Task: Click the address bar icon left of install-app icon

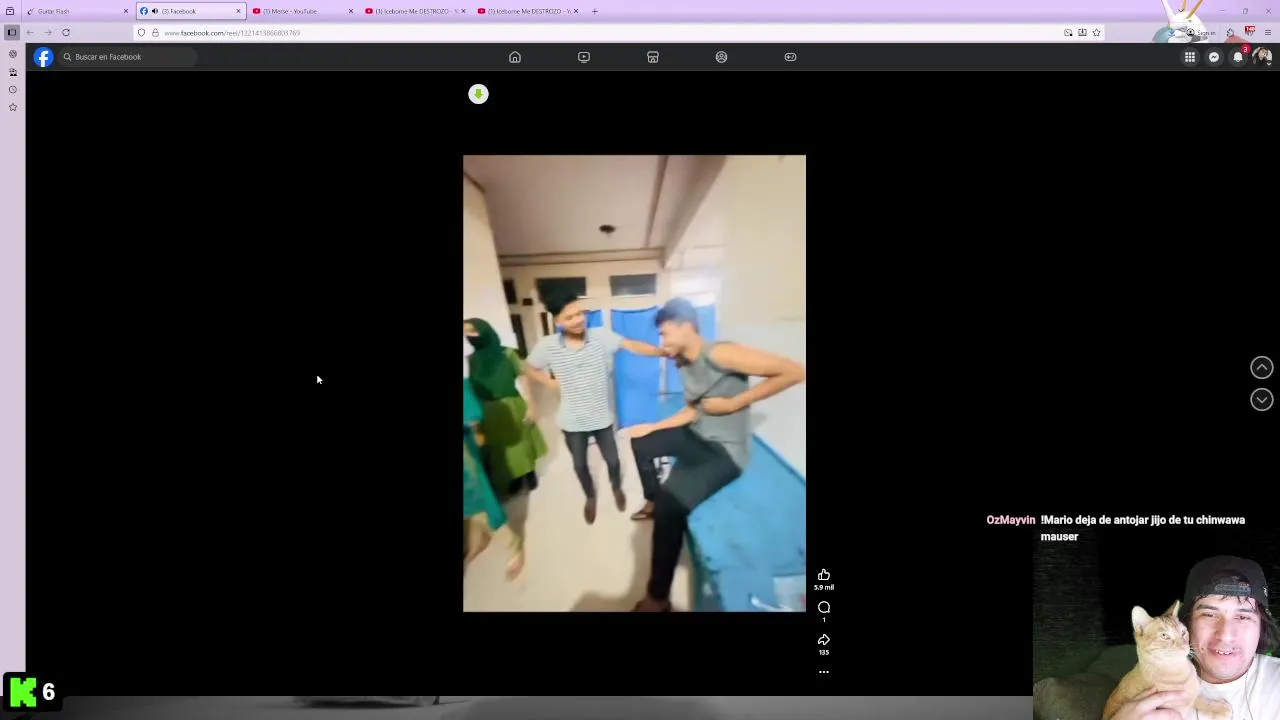Action: tap(1068, 32)
